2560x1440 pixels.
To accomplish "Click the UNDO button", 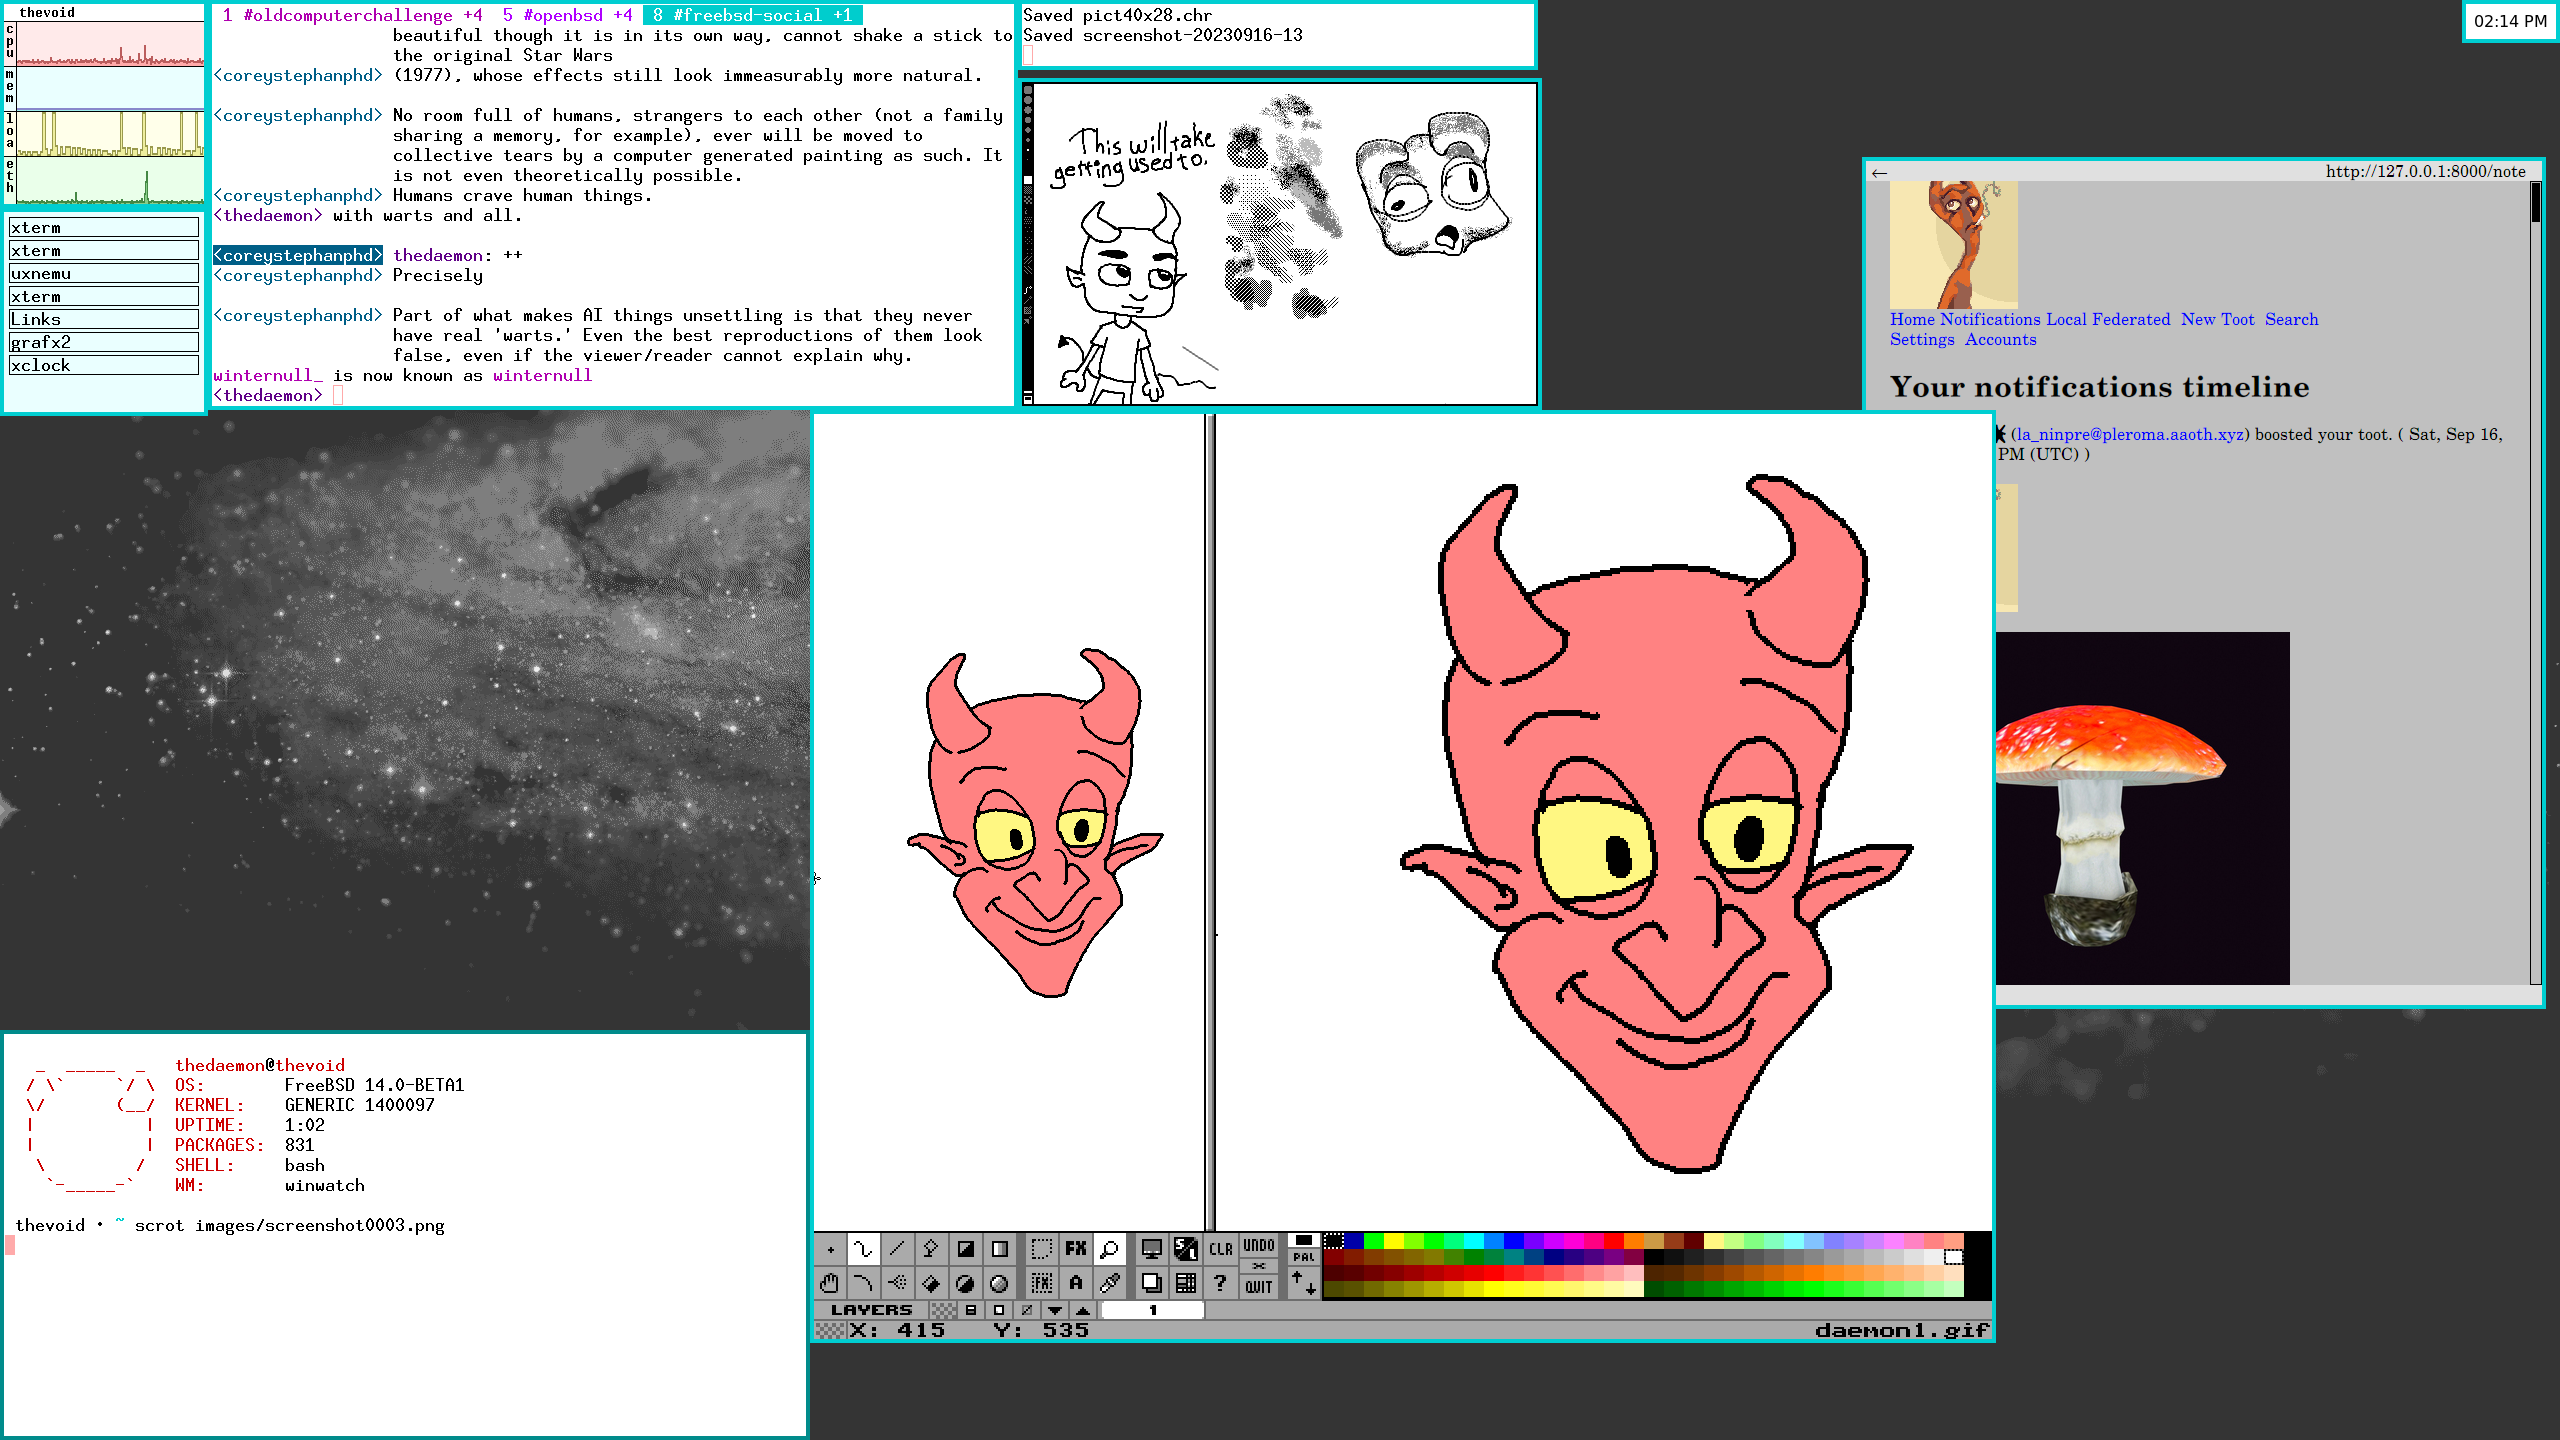I will point(1259,1246).
